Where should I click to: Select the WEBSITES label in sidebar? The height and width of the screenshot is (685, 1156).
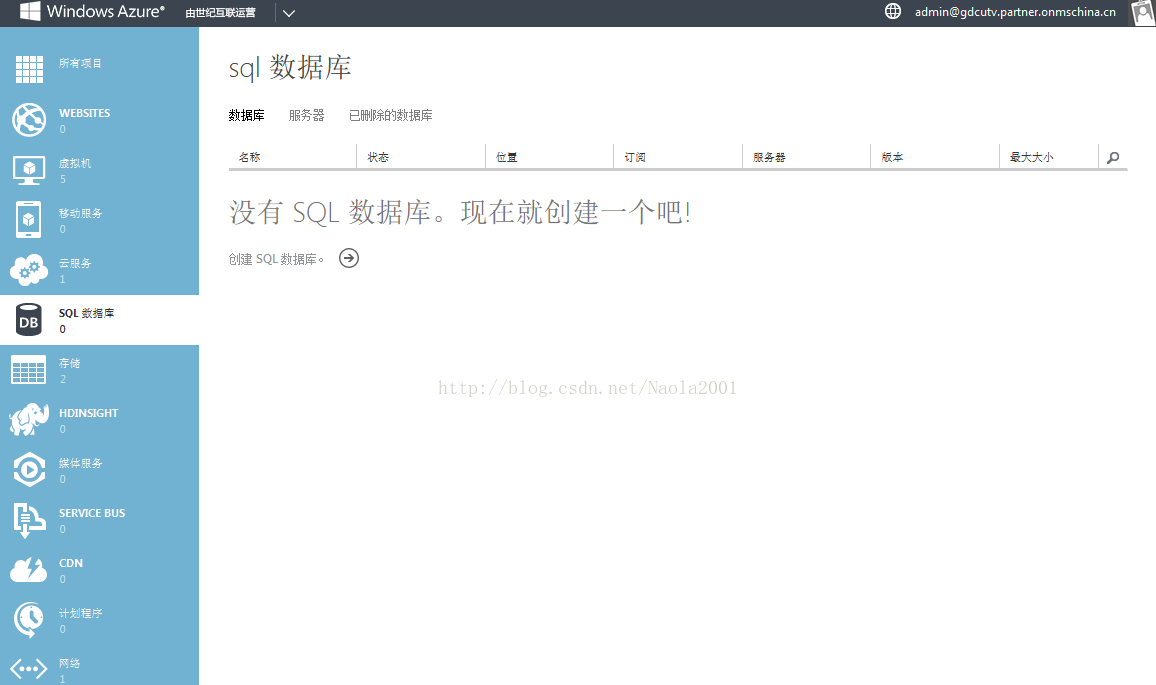tap(85, 113)
